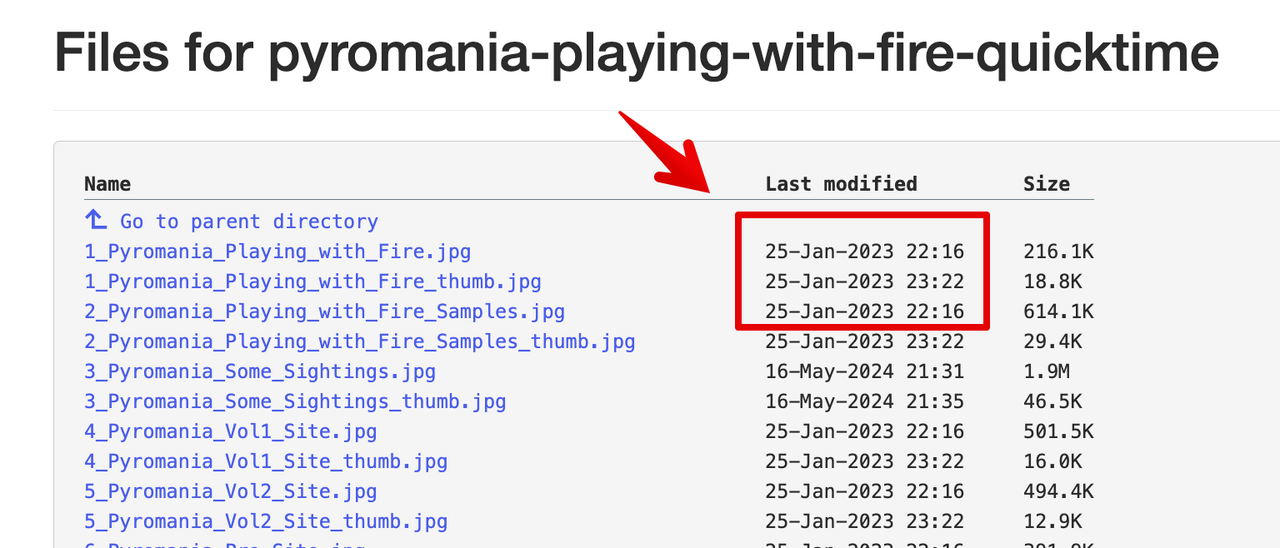
Task: Open the Go to parent directory link
Action: [249, 222]
